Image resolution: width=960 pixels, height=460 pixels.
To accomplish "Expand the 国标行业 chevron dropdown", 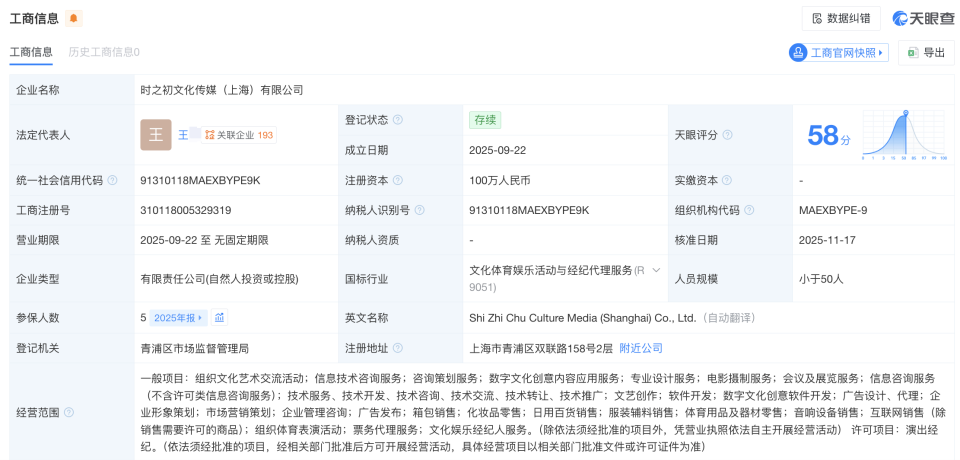I will coord(656,270).
